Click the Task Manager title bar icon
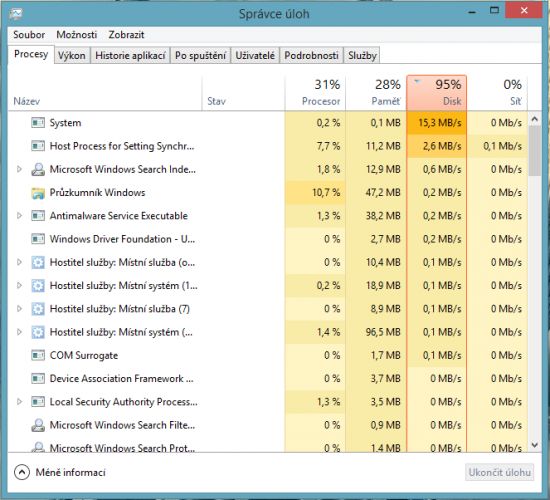Screen dimensions: 550x500 pyautogui.click(x=16, y=13)
